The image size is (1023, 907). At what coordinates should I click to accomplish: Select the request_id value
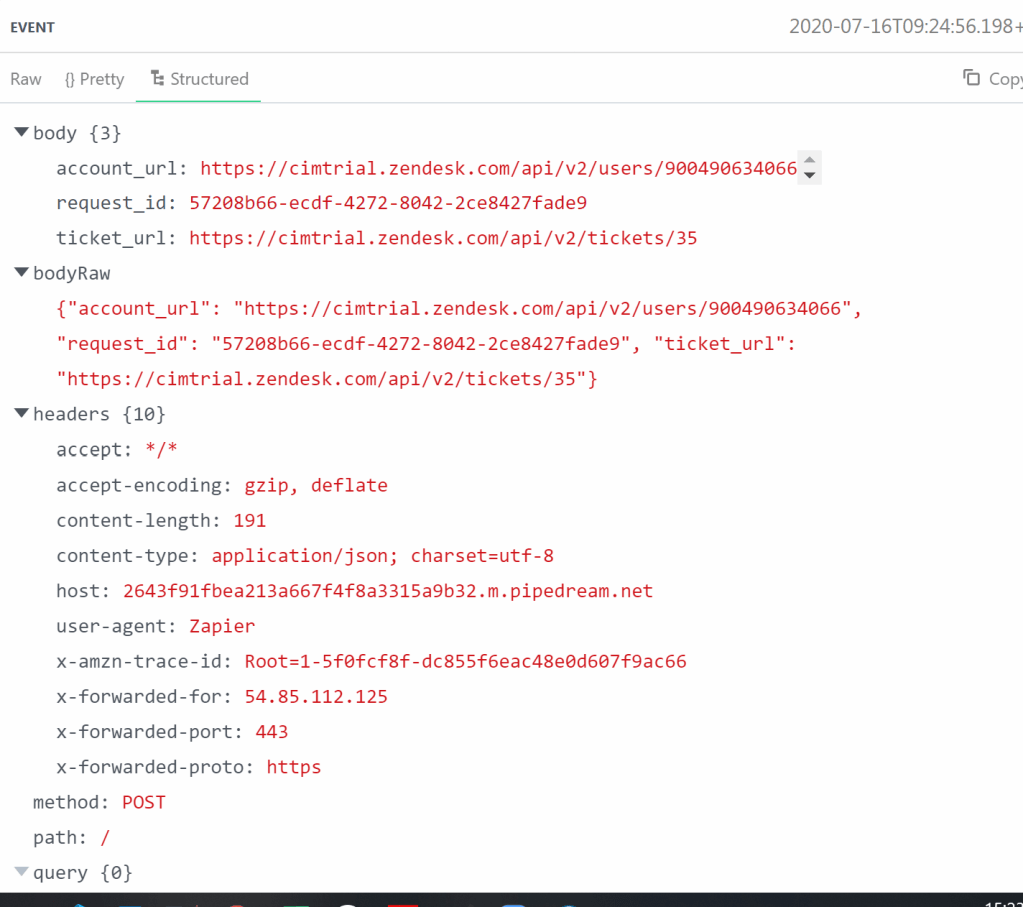387,203
